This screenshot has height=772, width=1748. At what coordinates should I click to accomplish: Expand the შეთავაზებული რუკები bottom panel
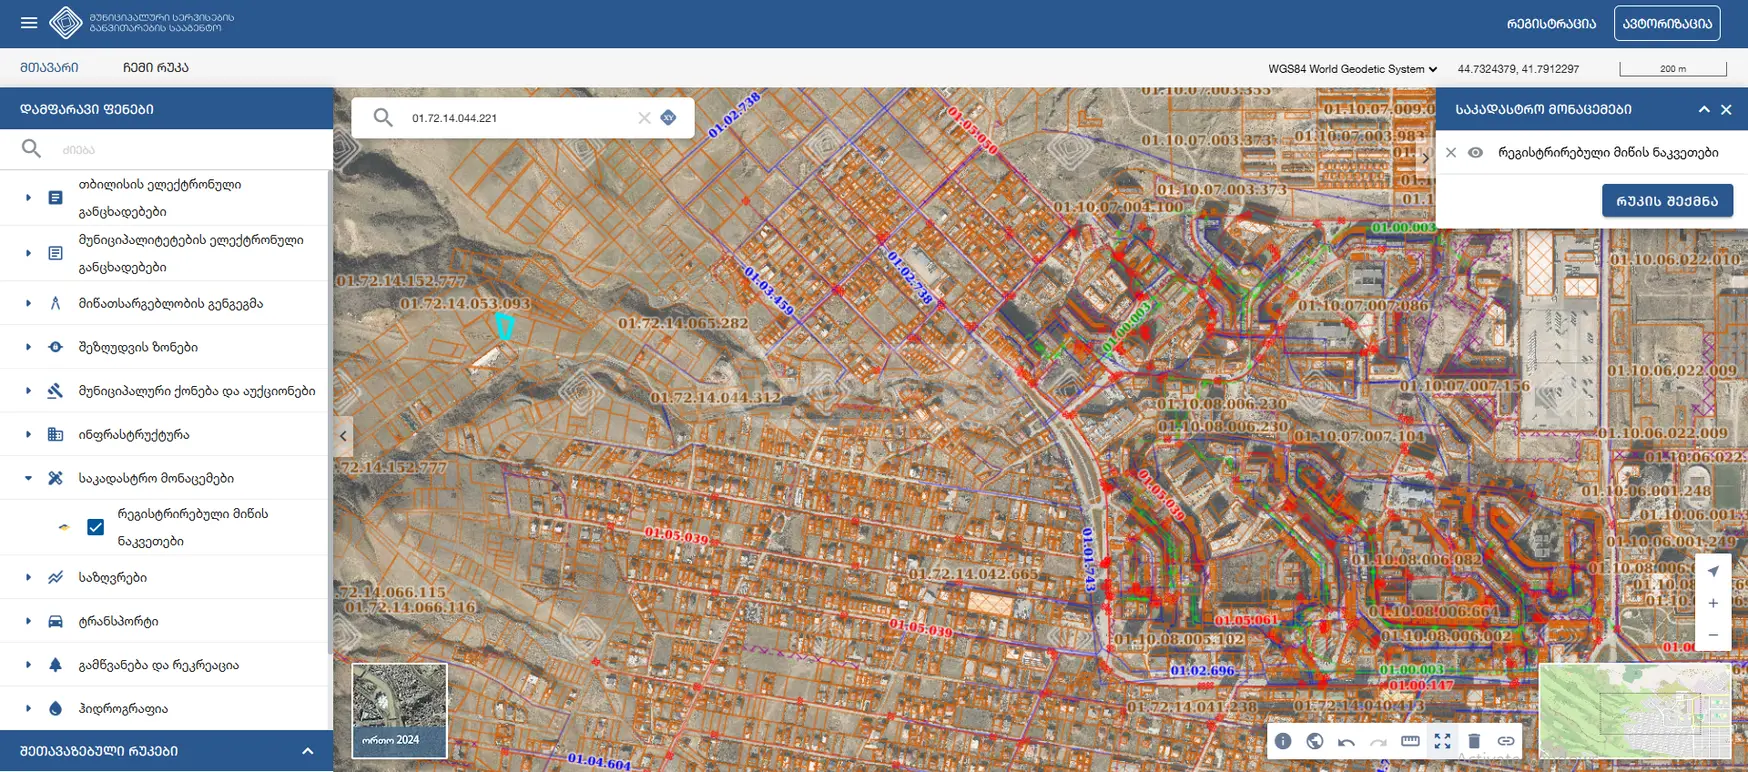point(308,751)
